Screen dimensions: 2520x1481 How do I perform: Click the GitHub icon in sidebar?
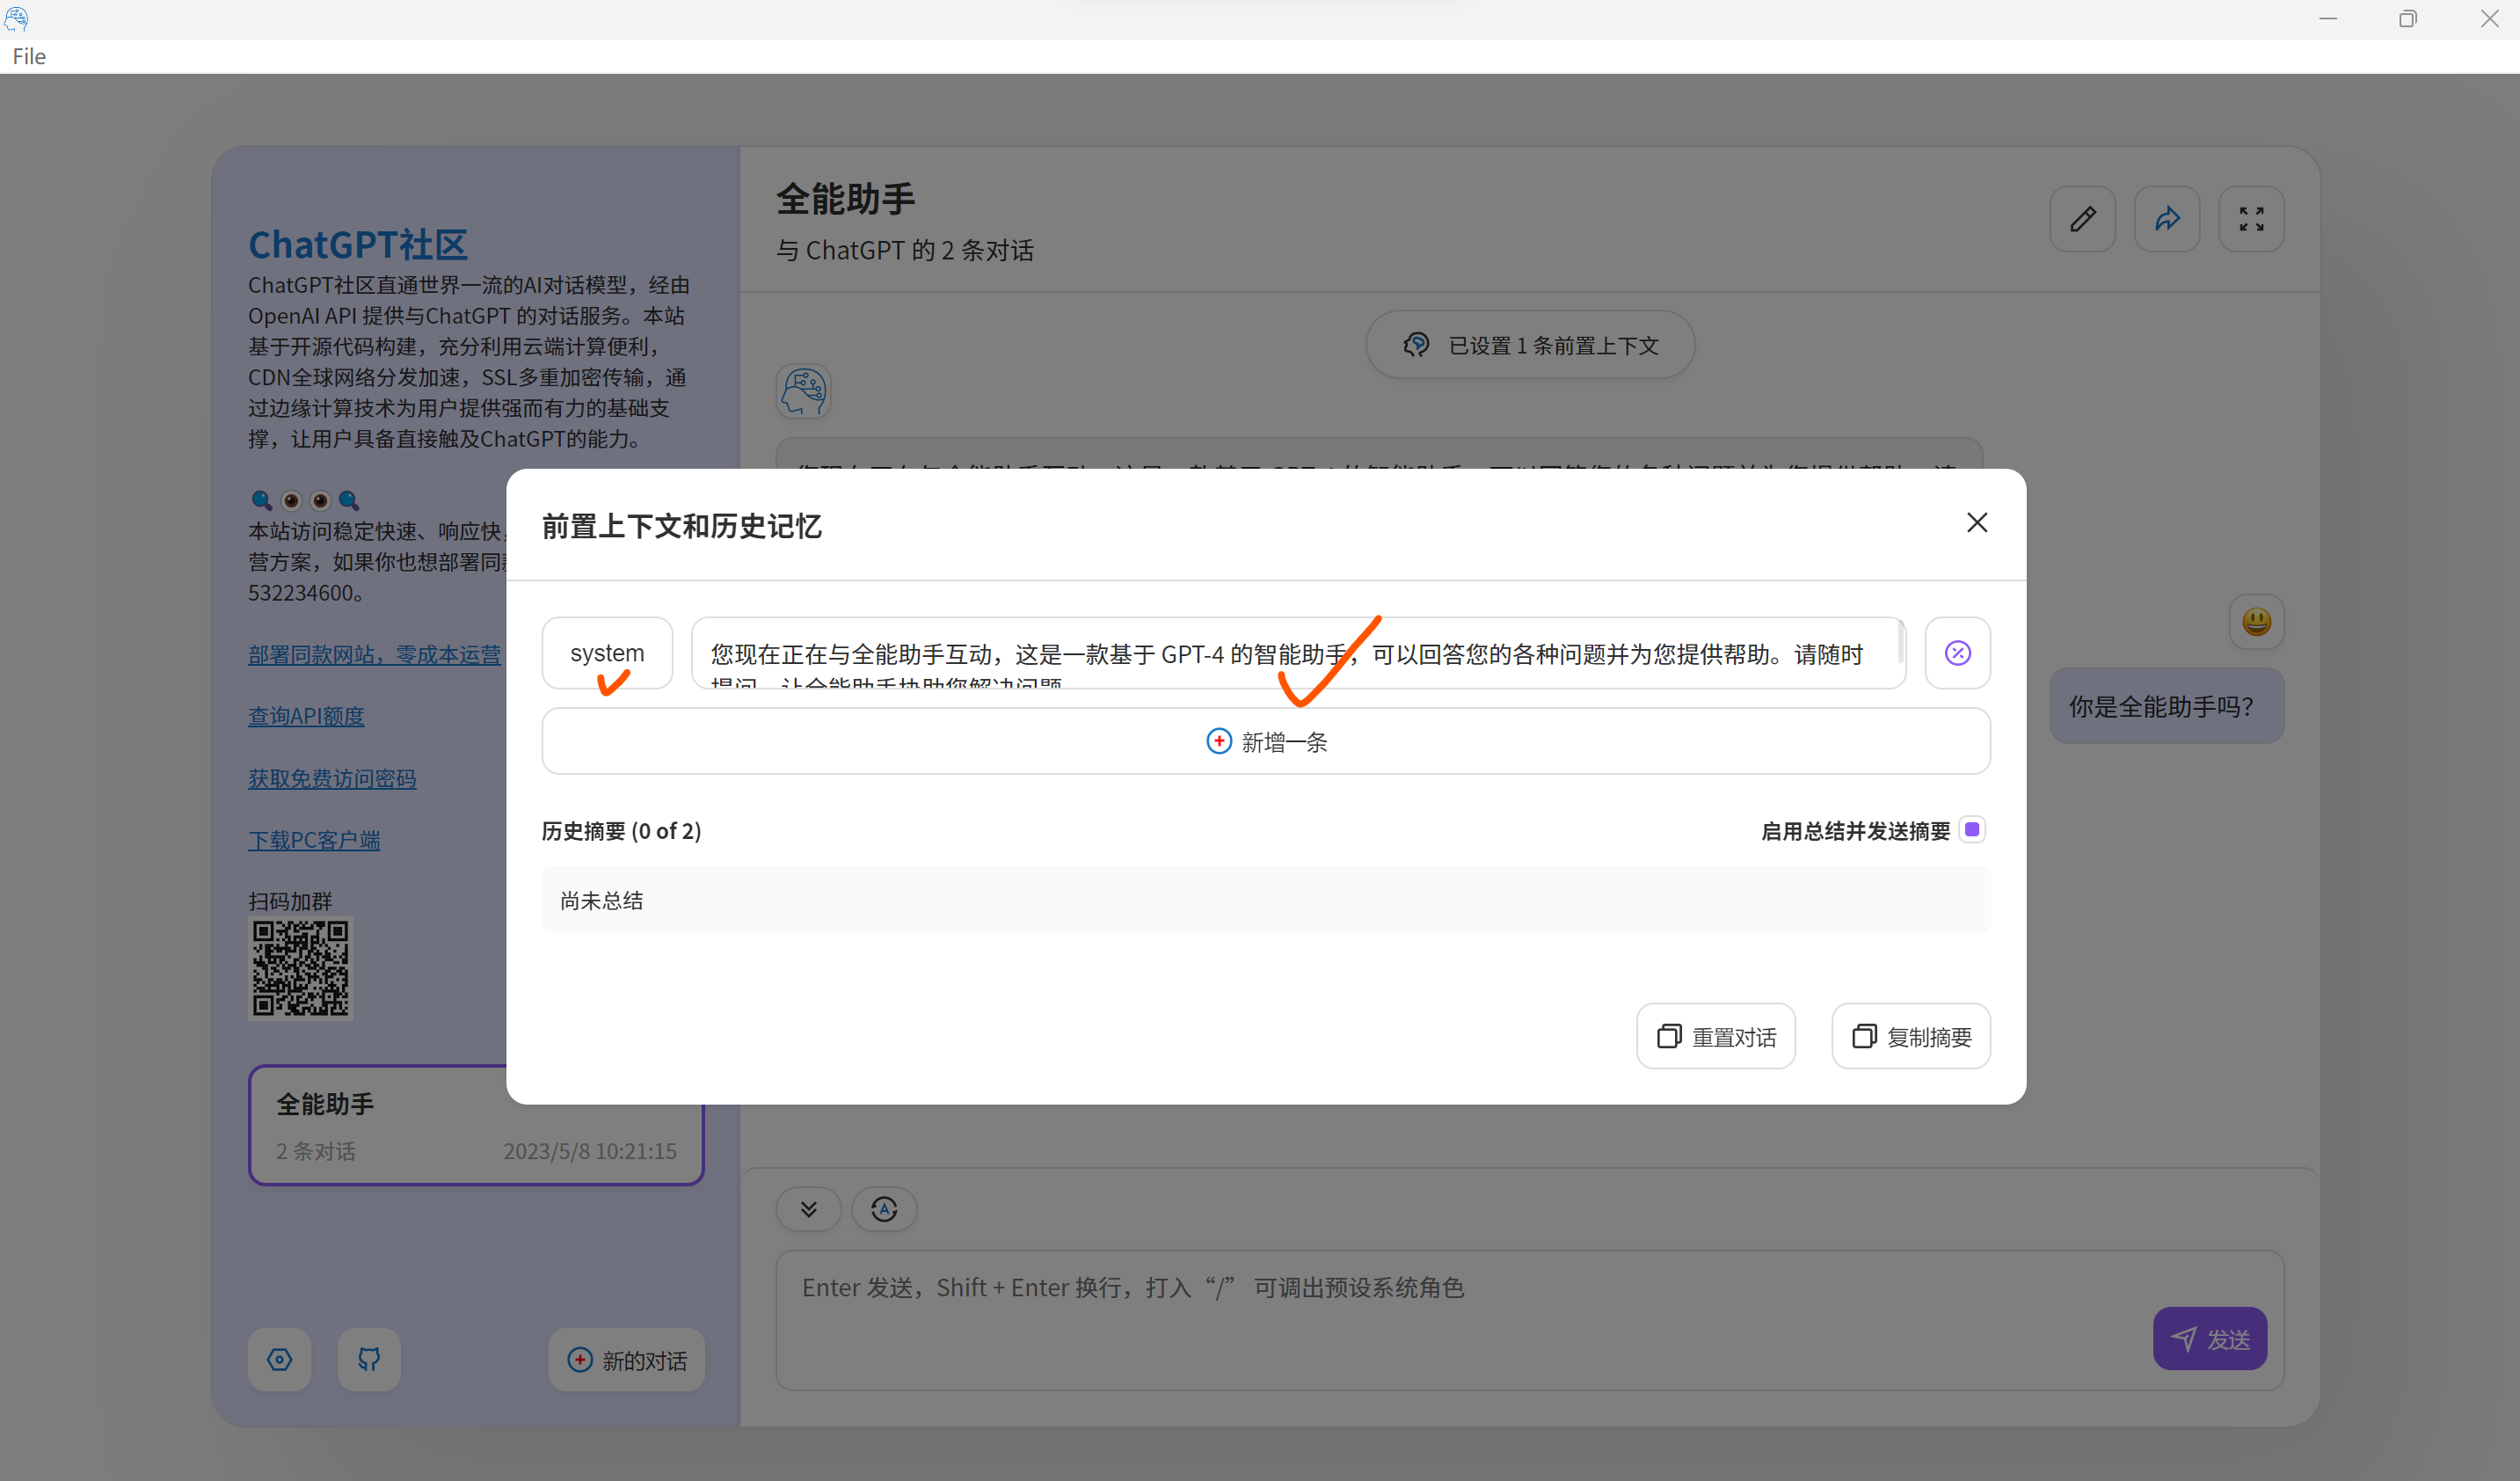pos(369,1359)
